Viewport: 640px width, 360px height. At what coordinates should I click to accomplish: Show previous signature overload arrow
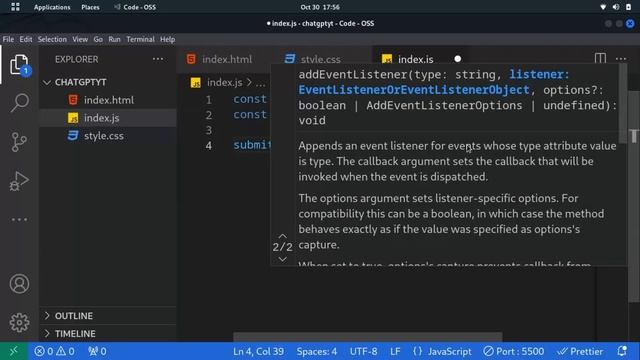click(282, 236)
